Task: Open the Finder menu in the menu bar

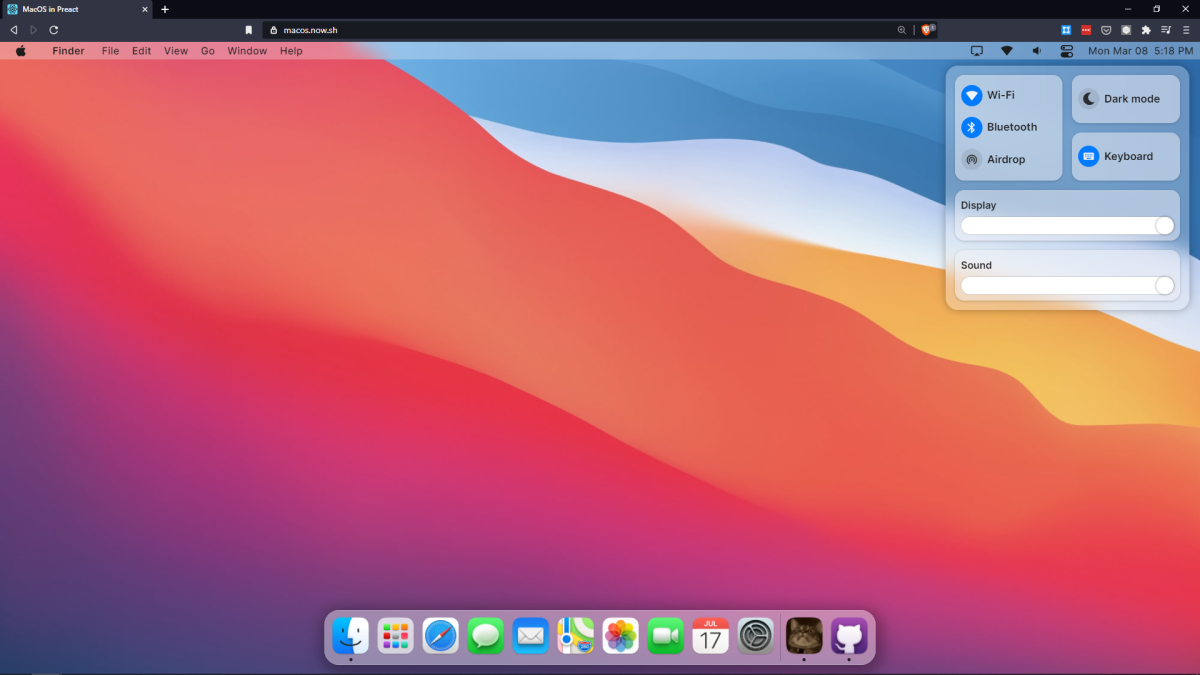Action: (x=68, y=51)
